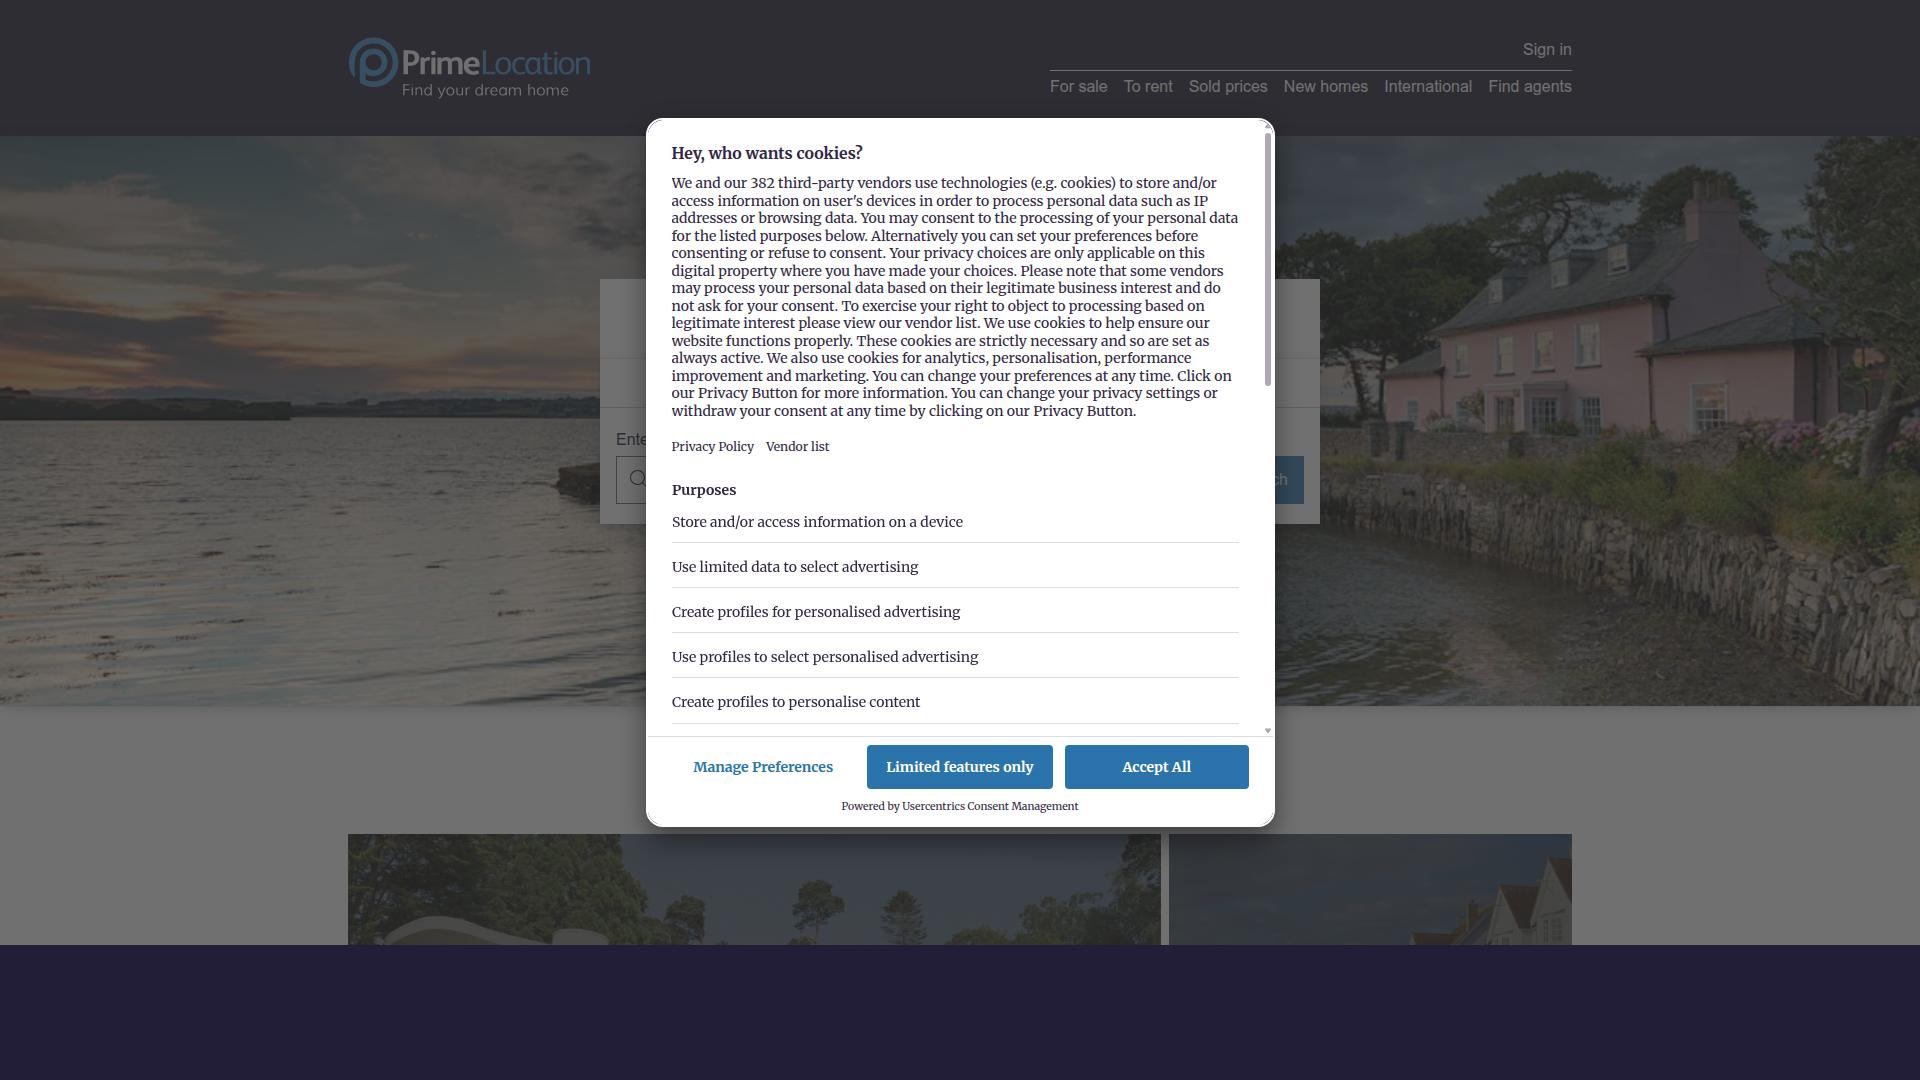Click the 'Hey, who wants cookies?' heading
Image resolution: width=1920 pixels, height=1080 pixels.
[767, 153]
